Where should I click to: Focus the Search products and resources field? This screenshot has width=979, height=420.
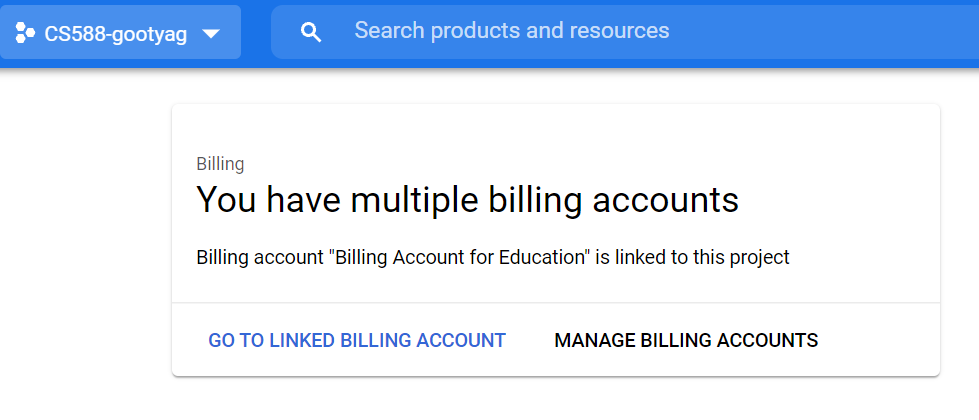pyautogui.click(x=625, y=32)
